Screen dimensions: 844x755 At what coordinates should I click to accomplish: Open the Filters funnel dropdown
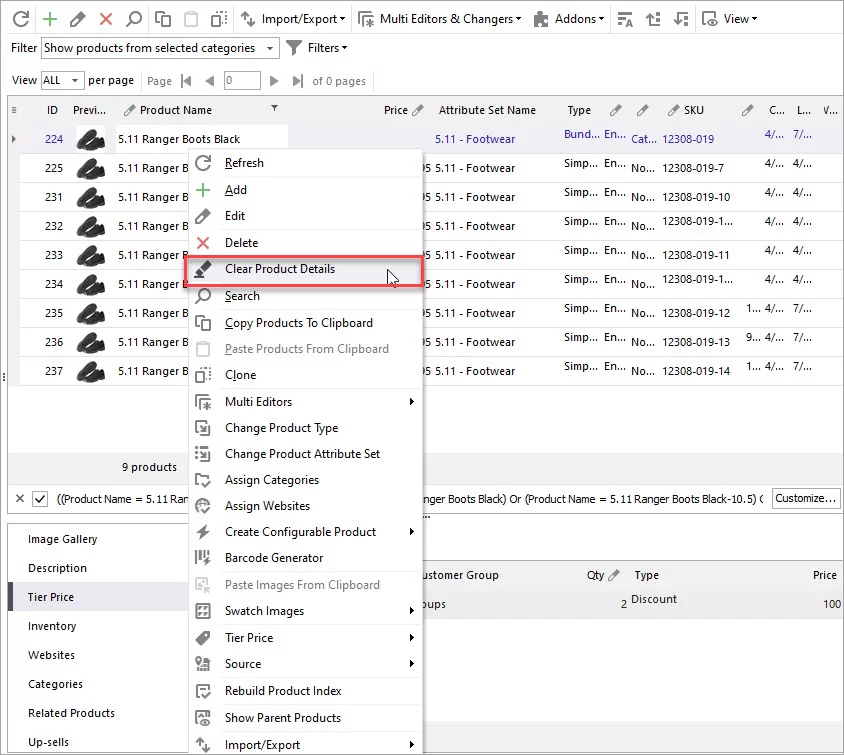[317, 48]
